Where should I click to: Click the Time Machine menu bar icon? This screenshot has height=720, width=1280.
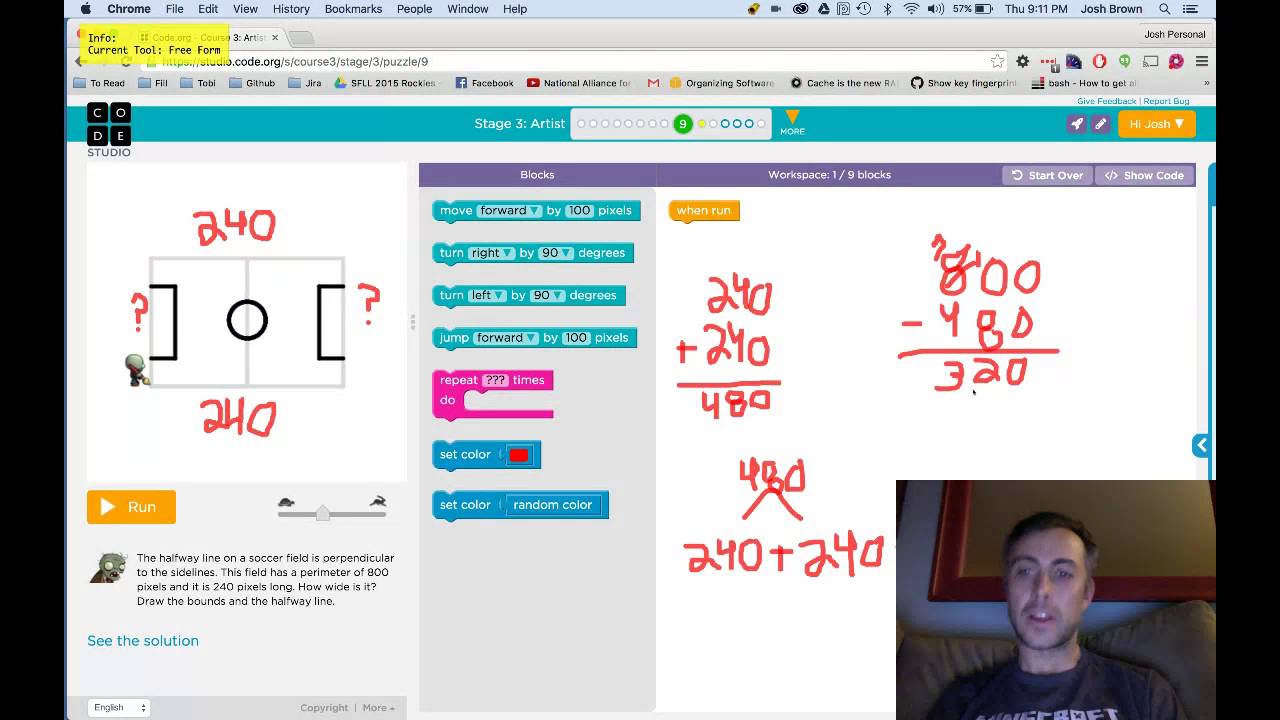tap(864, 9)
